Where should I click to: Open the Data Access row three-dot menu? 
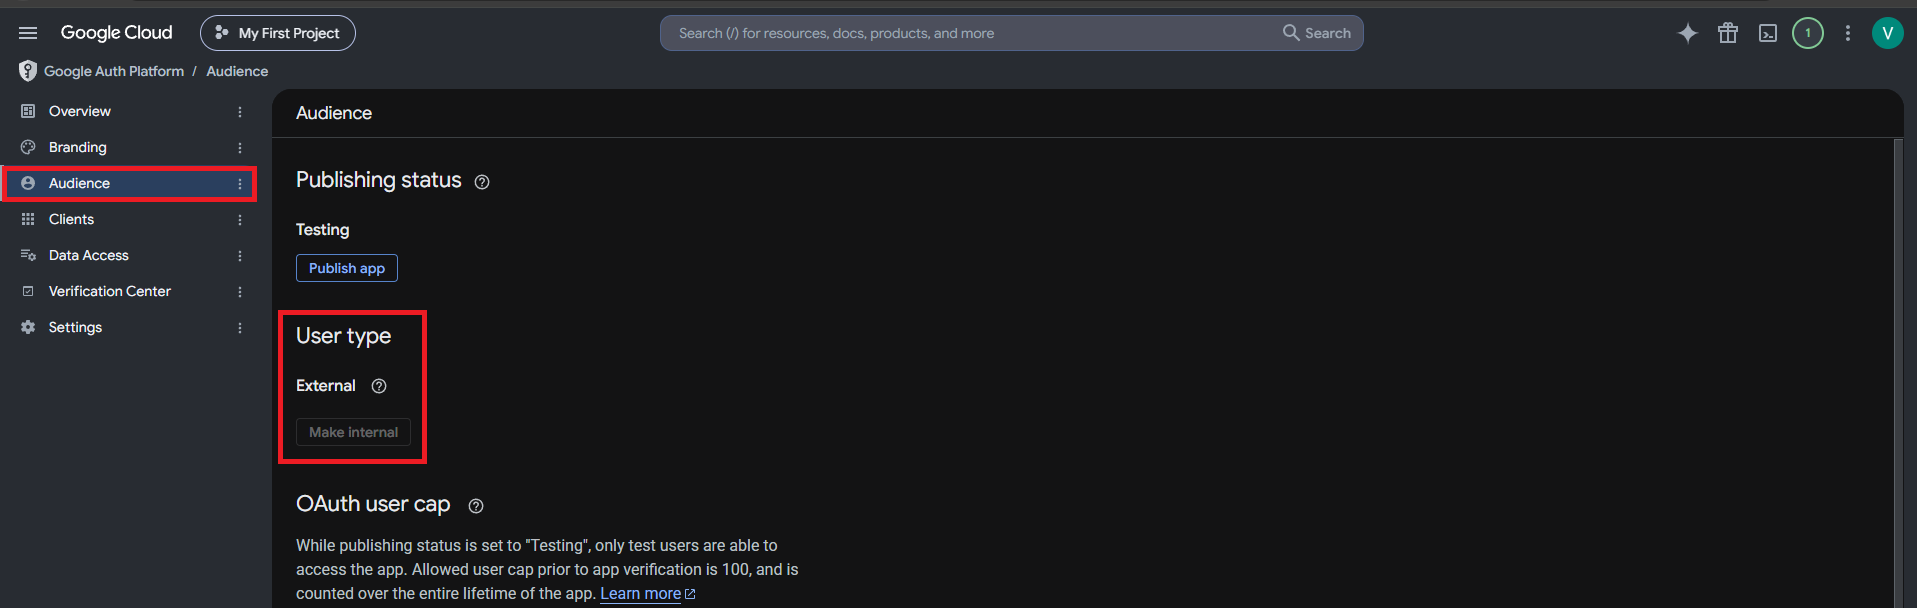240,256
